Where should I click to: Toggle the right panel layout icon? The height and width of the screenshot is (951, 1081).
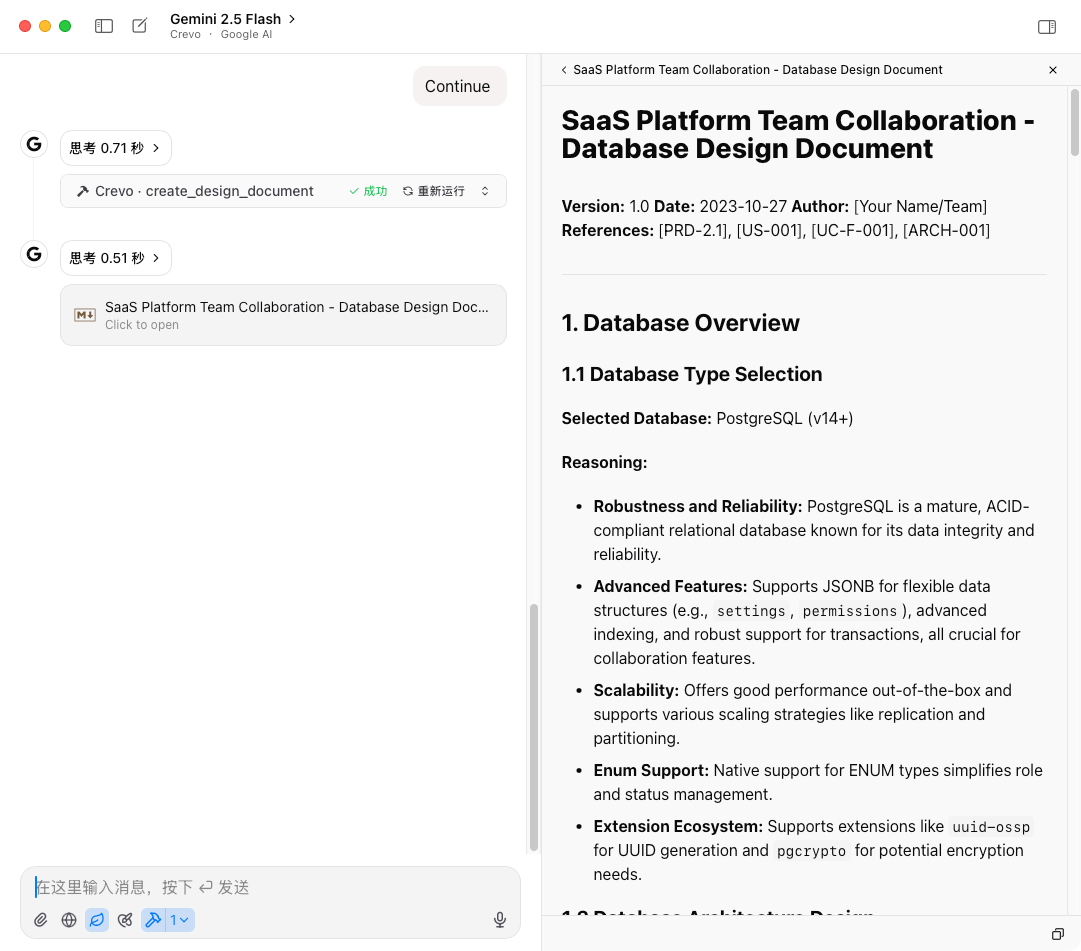(x=1047, y=27)
